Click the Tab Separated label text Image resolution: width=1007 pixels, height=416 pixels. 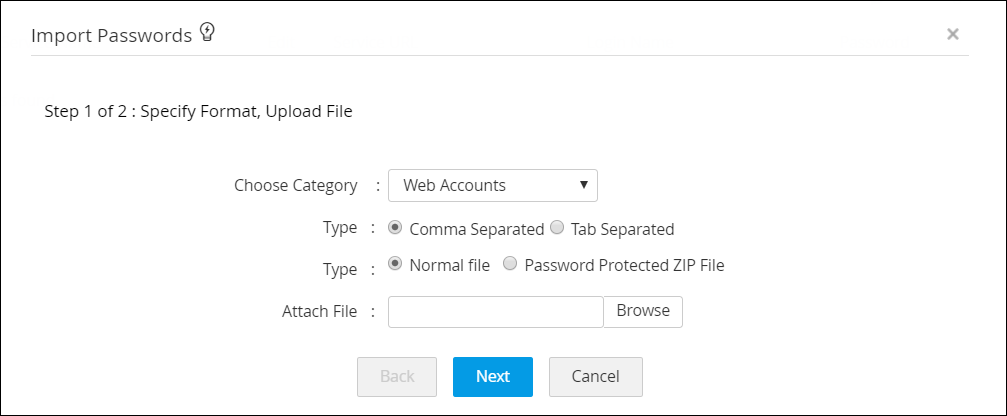pyautogui.click(x=622, y=229)
